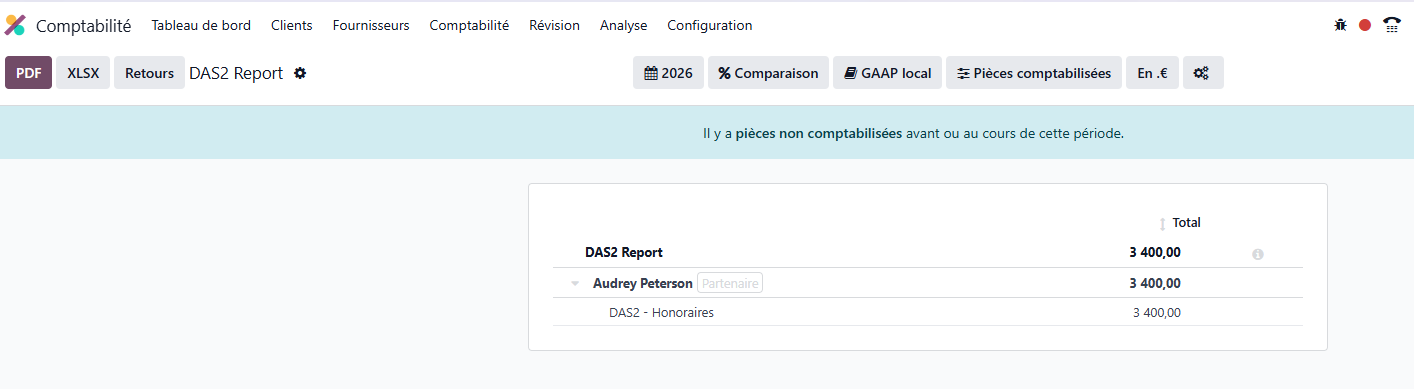The image size is (1414, 389).
Task: Select the DAS2 - Honoraires line
Action: pos(661,313)
